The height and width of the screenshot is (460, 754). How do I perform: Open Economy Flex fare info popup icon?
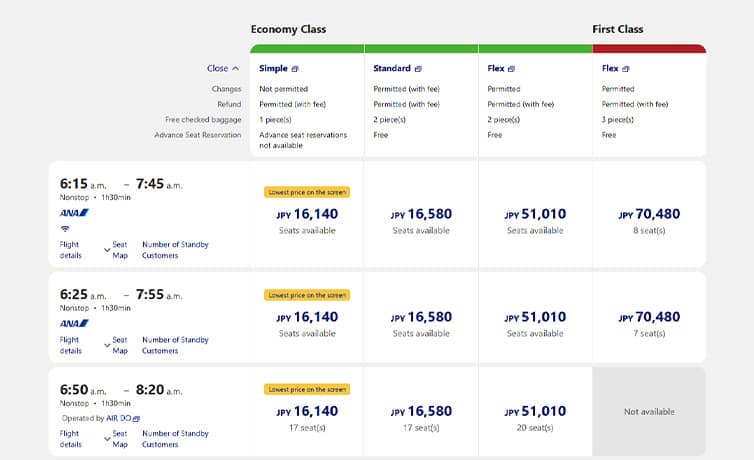tap(511, 69)
